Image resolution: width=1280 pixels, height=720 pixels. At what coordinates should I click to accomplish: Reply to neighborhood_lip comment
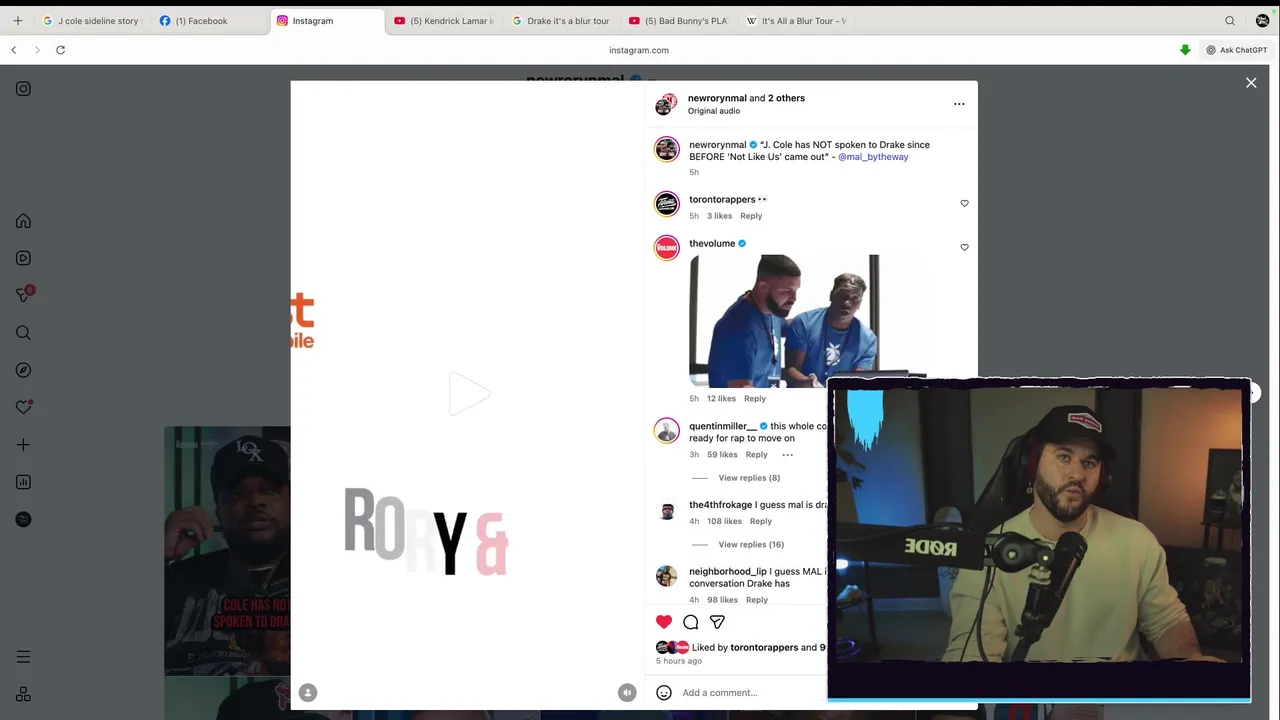click(757, 600)
